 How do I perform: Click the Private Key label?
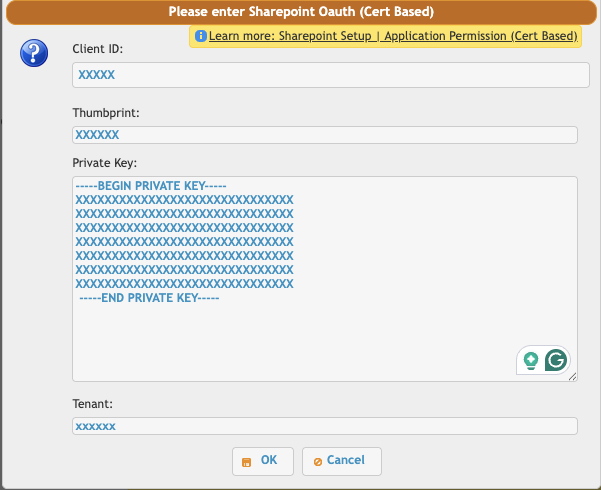[104, 162]
